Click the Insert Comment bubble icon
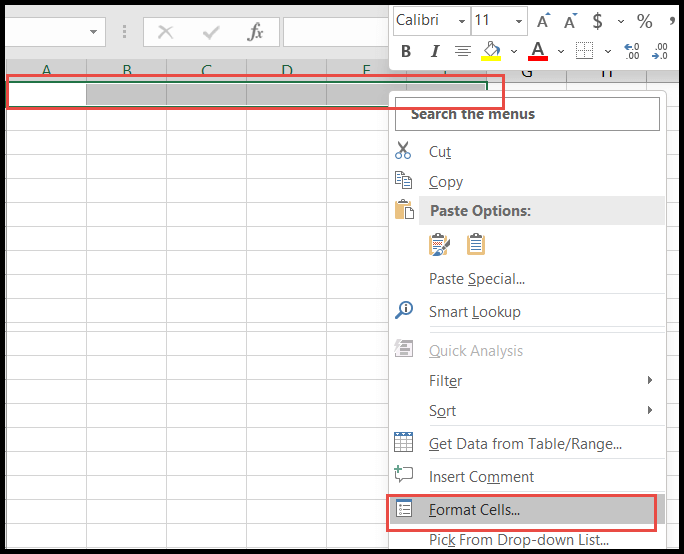This screenshot has height=554, width=684. [404, 474]
